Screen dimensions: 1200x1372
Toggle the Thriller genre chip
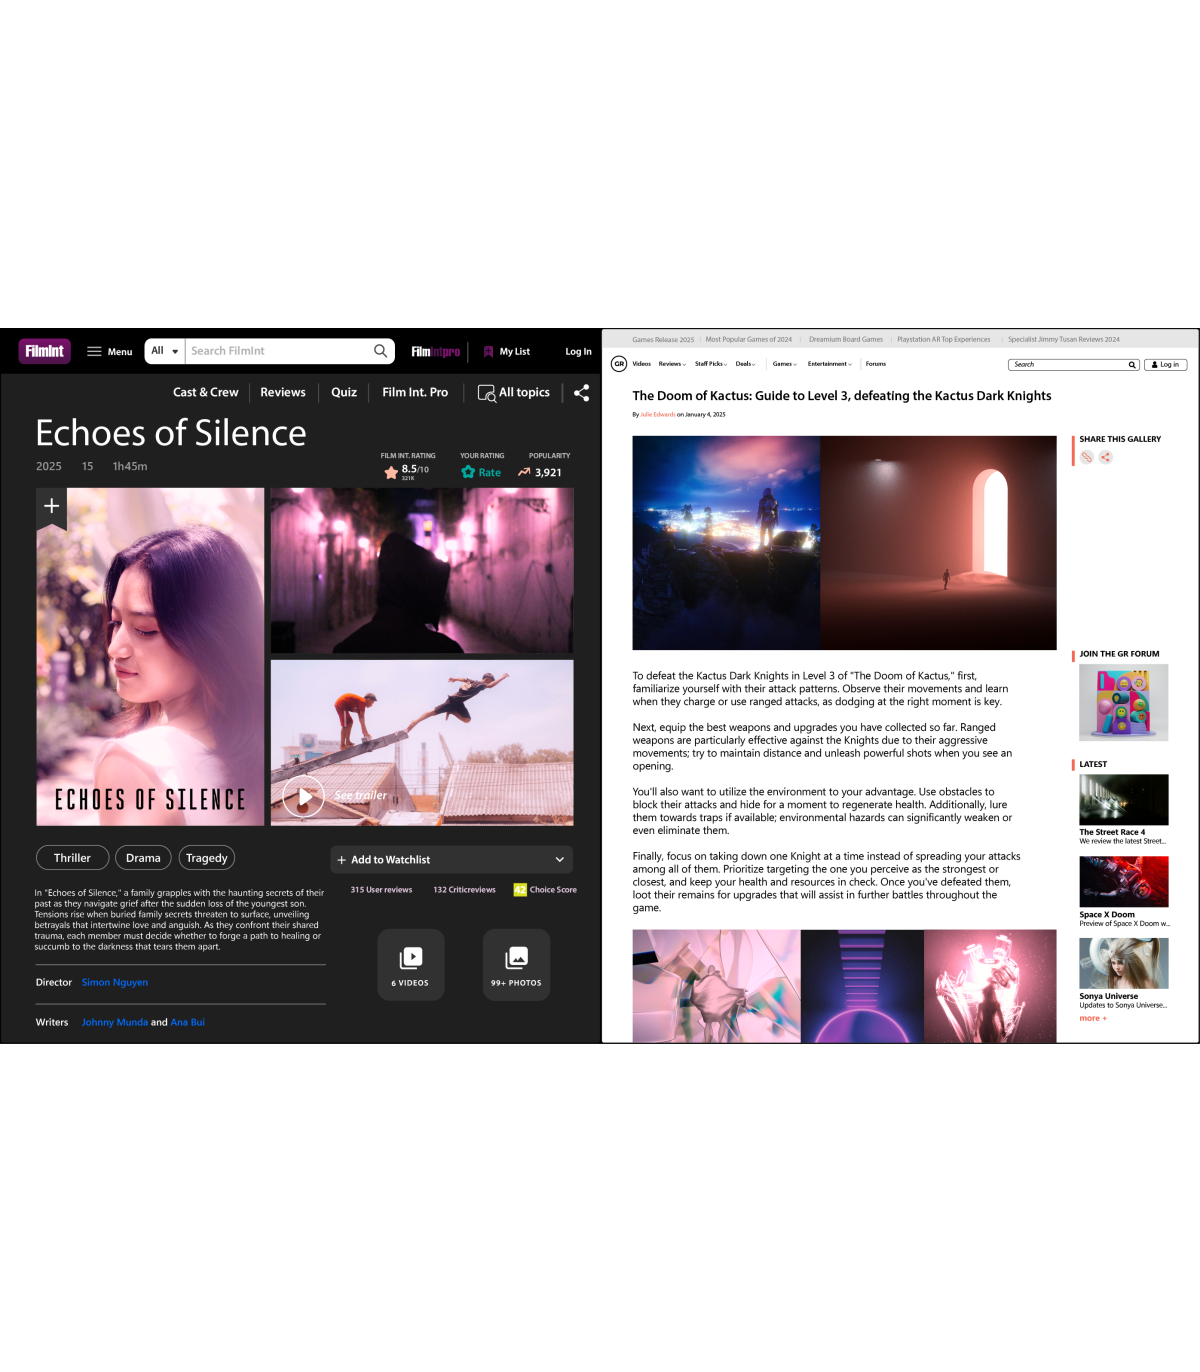pyautogui.click(x=72, y=858)
